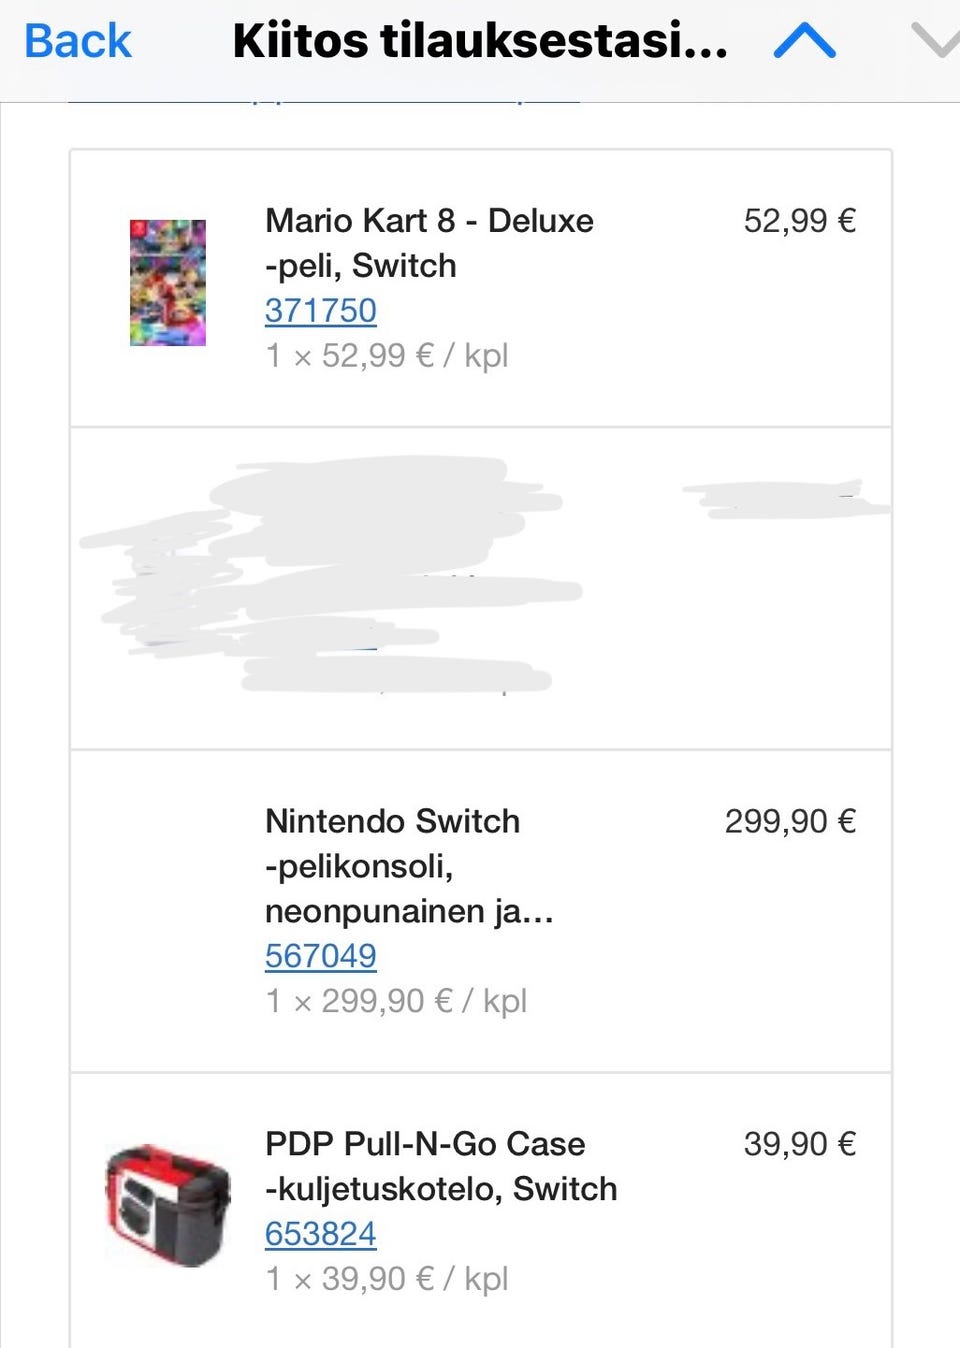Tap the PDP Pull-N-Go Case product name
This screenshot has width=960, height=1348.
pos(440,1166)
